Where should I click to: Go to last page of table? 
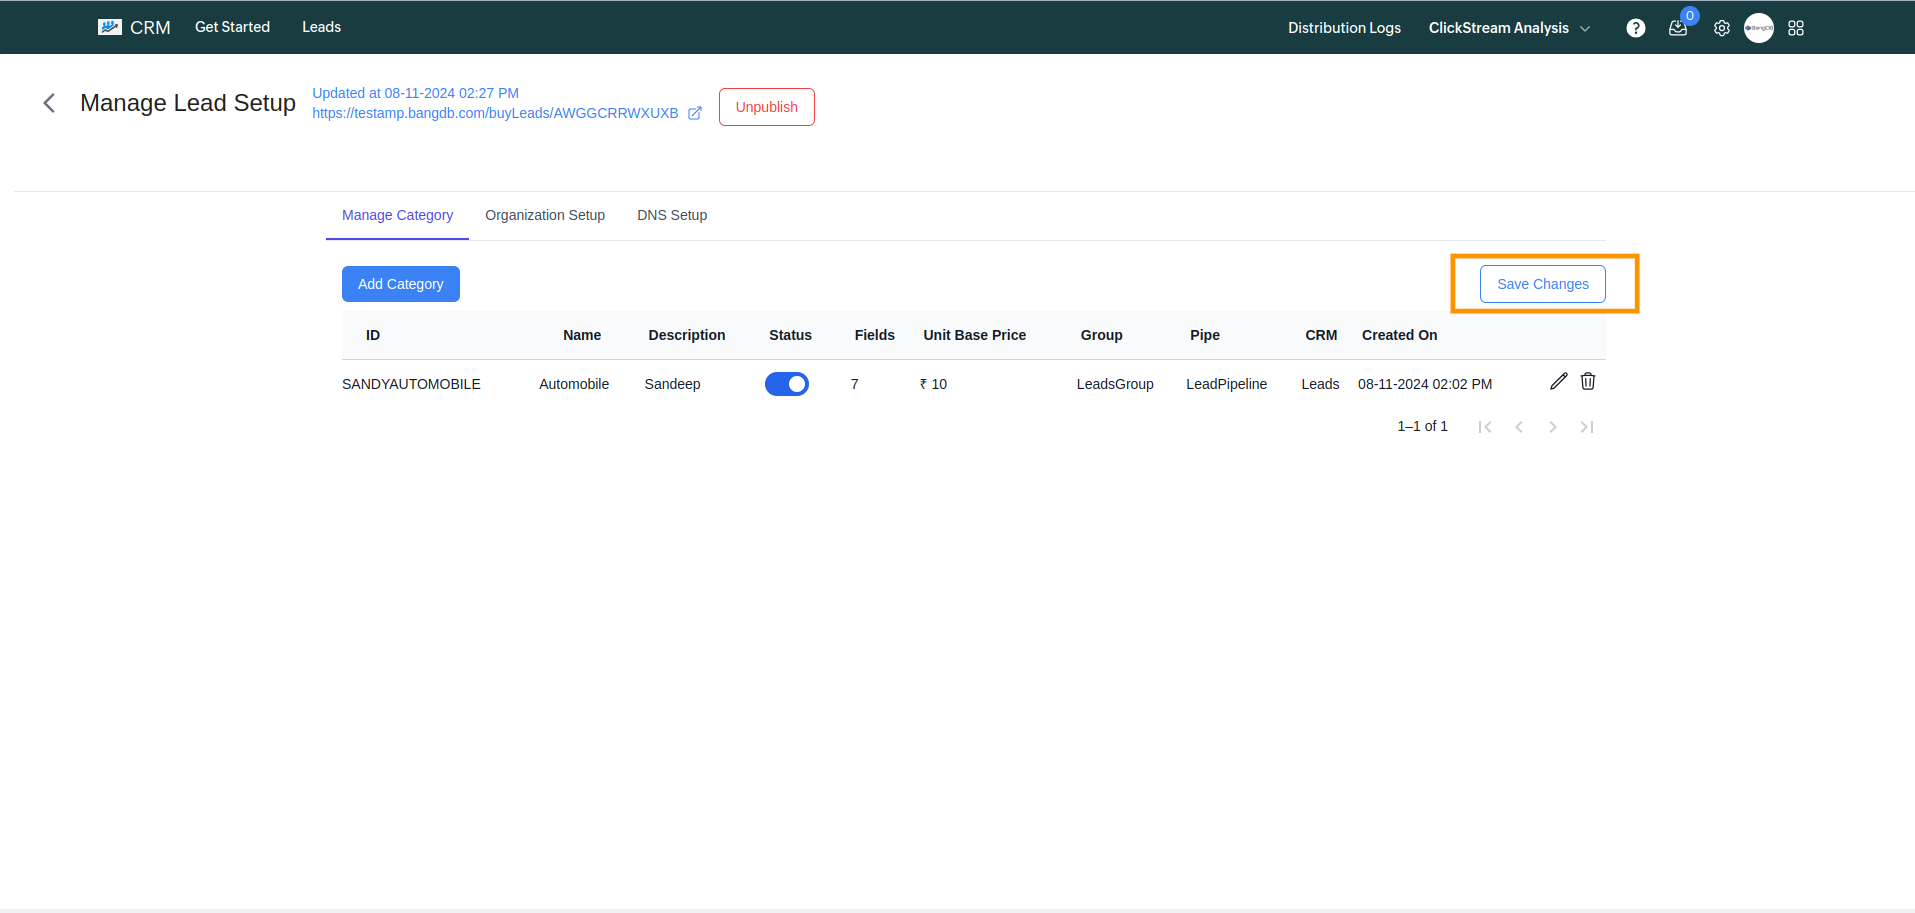[x=1587, y=427]
